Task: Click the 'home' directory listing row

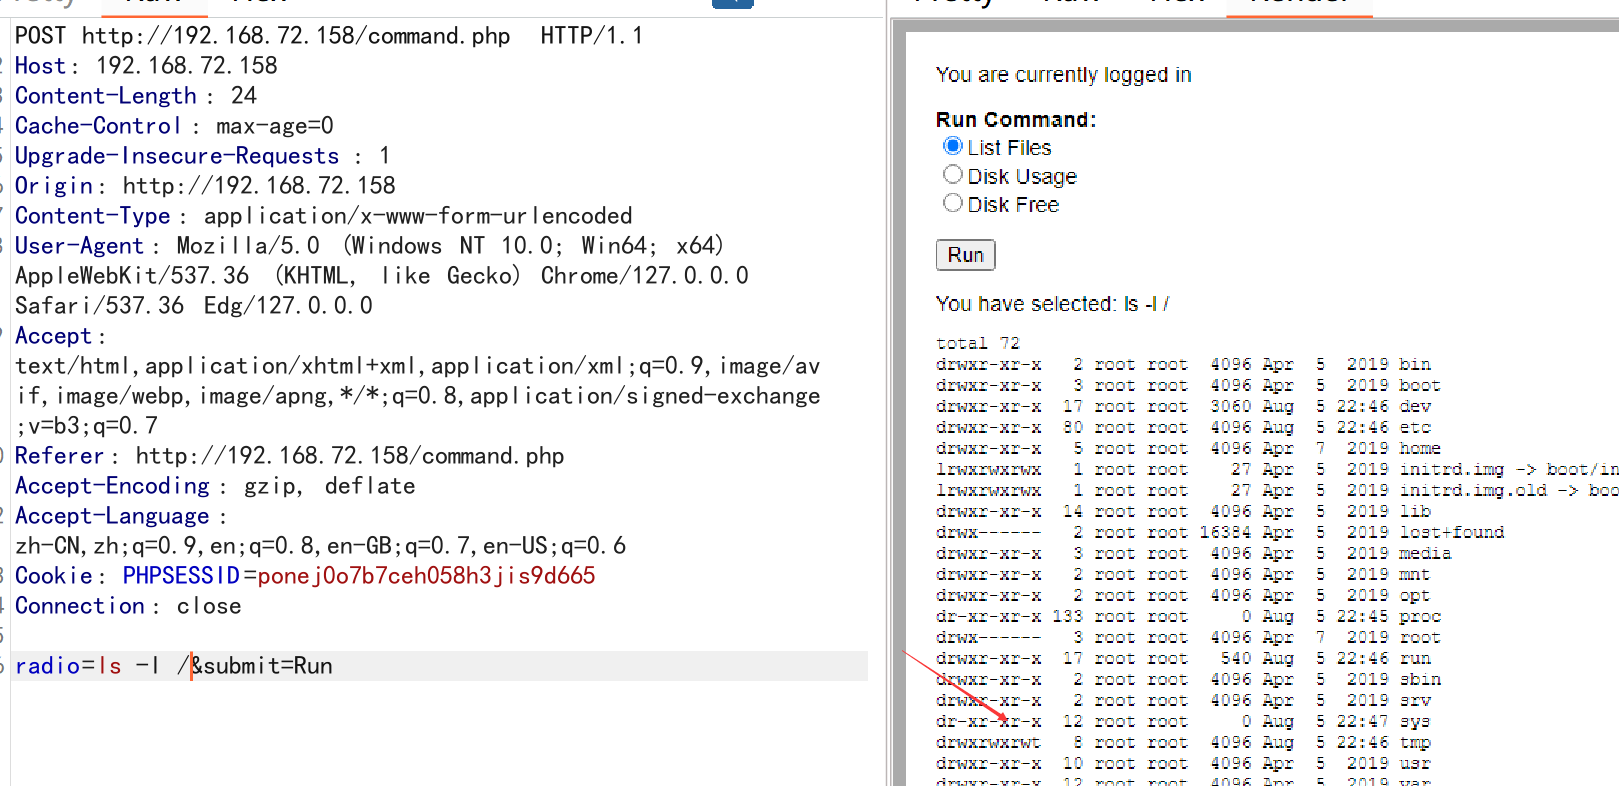Action: point(1189,448)
